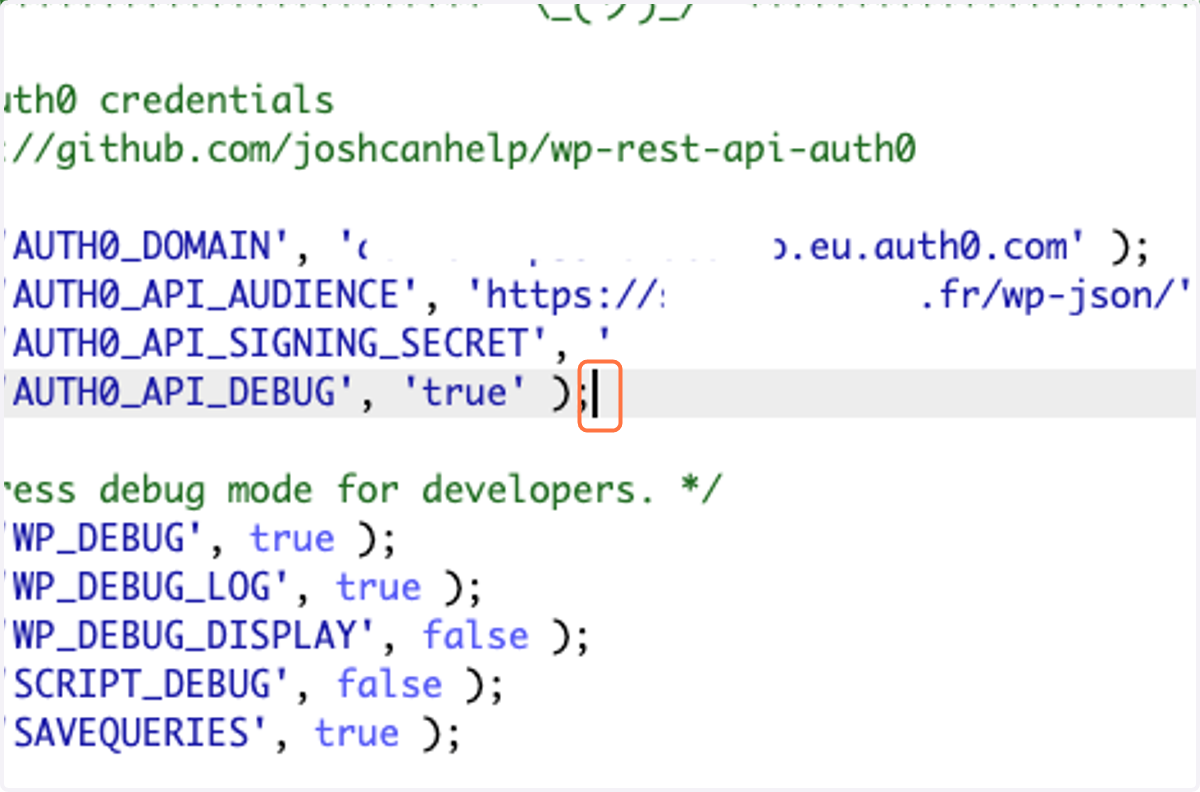The width and height of the screenshot is (1200, 792).
Task: Click the false value on WP_DEBUG_DISPLAY line
Action: pyautogui.click(x=475, y=637)
